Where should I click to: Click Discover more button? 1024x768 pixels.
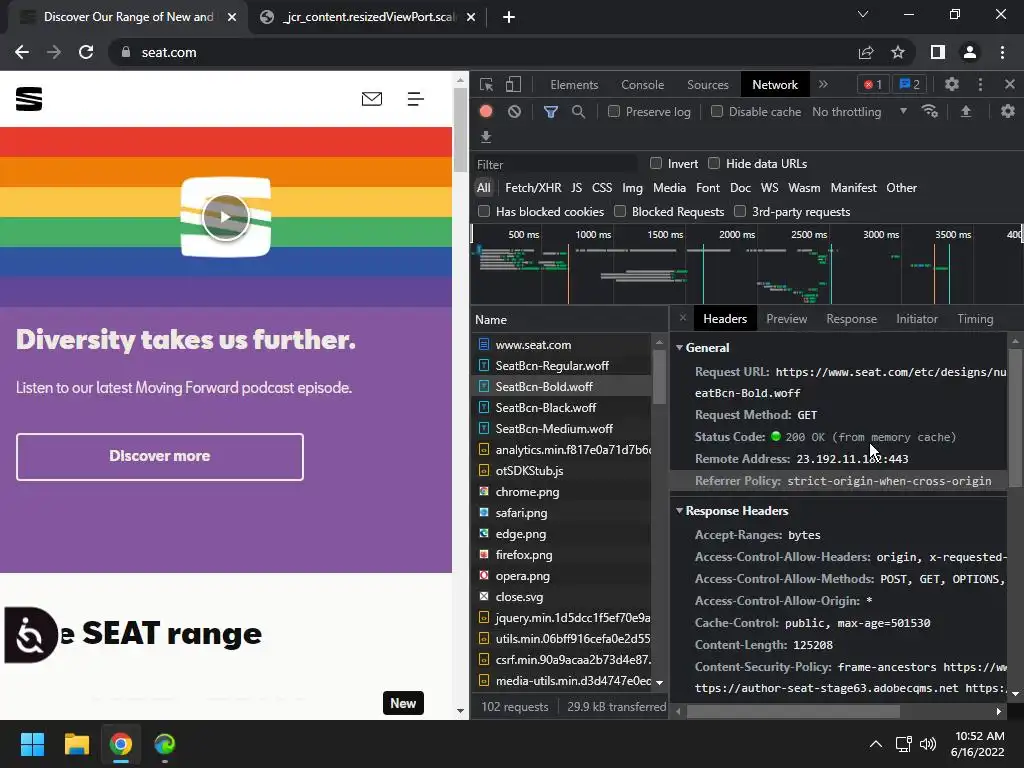click(x=160, y=456)
